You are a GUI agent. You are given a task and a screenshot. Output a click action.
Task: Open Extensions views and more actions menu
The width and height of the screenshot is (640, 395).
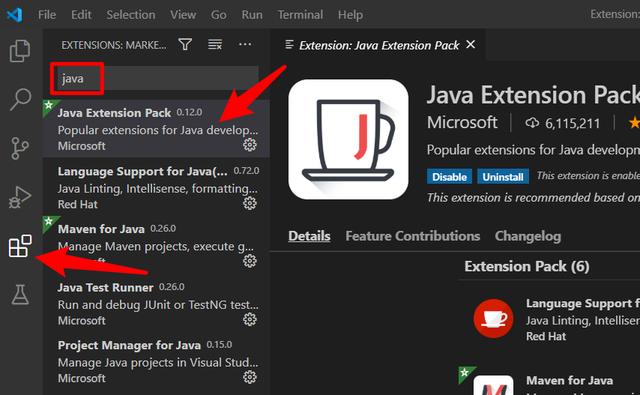tap(245, 44)
